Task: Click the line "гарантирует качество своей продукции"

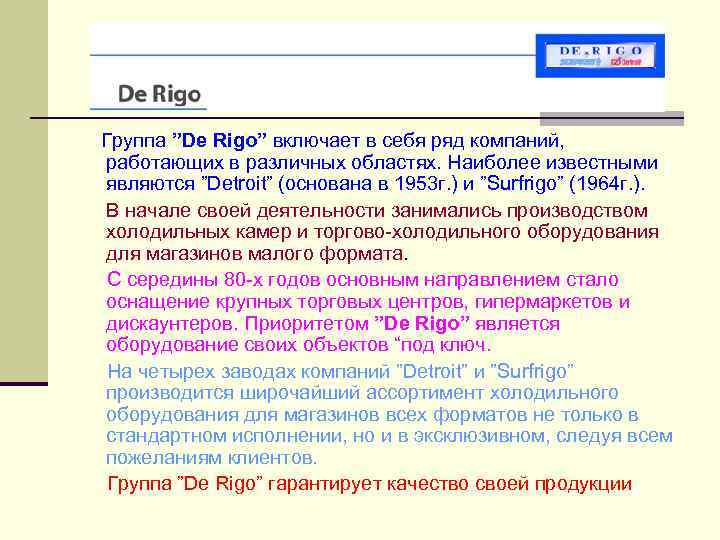Action: (x=370, y=484)
